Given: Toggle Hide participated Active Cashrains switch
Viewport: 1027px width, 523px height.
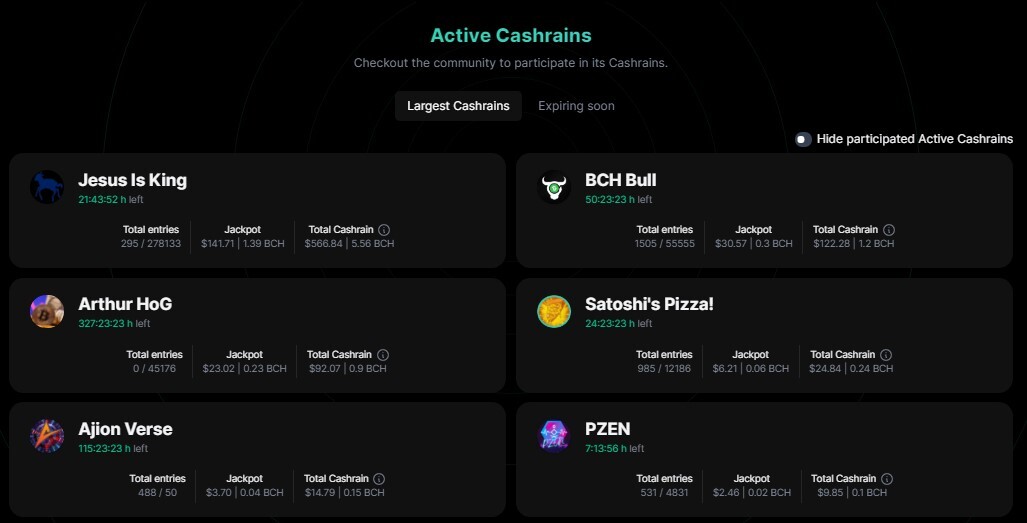Looking at the screenshot, I should [803, 139].
